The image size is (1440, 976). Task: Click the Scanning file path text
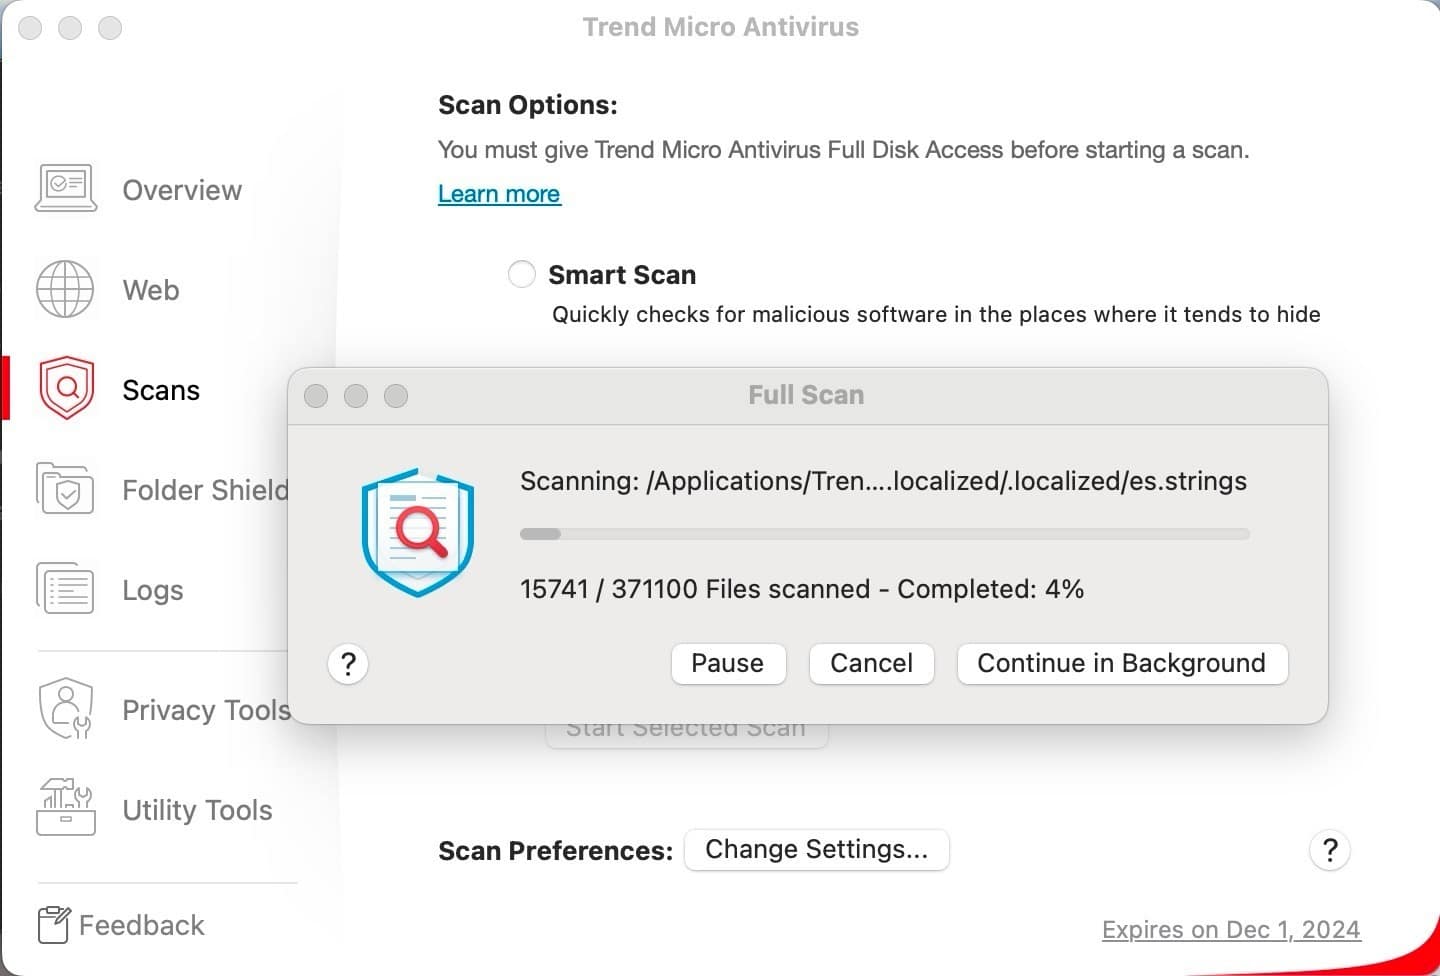(884, 481)
